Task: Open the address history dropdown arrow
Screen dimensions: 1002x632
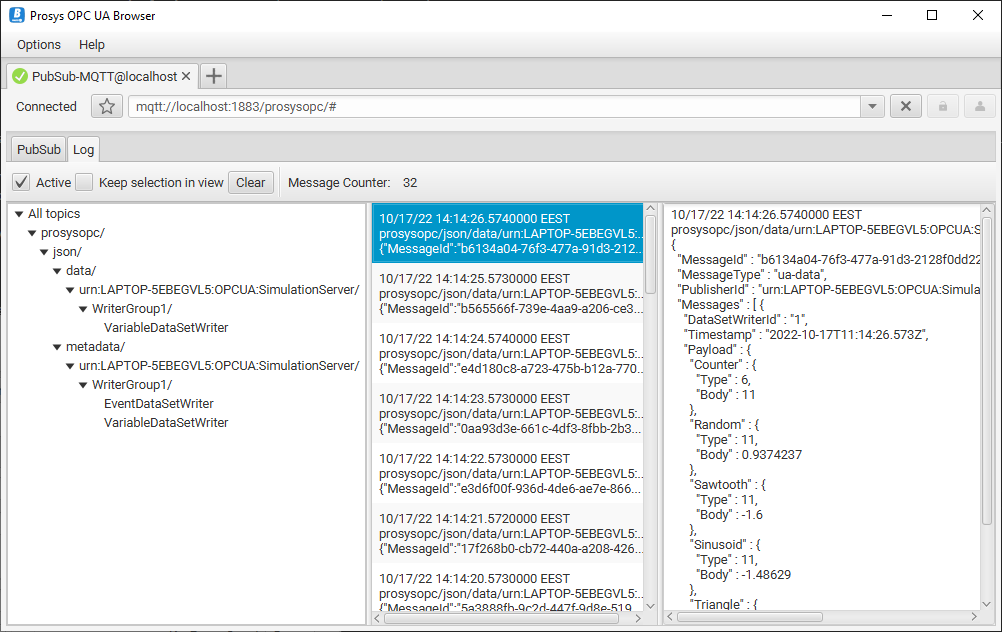Action: (872, 106)
